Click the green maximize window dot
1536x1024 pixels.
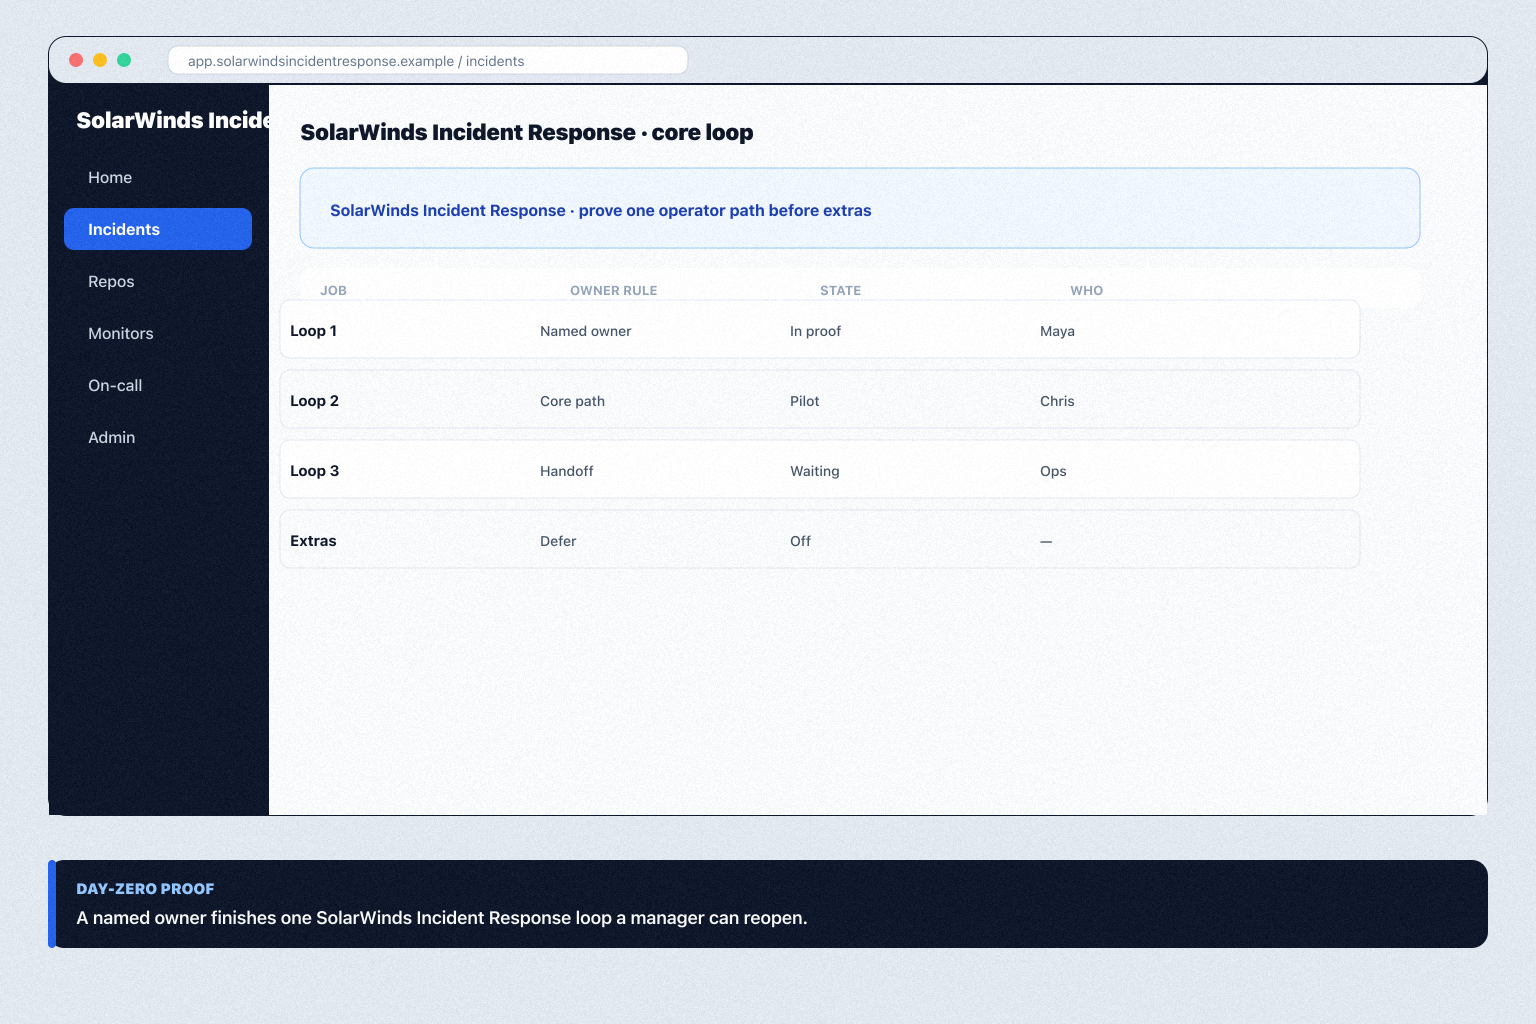[124, 60]
